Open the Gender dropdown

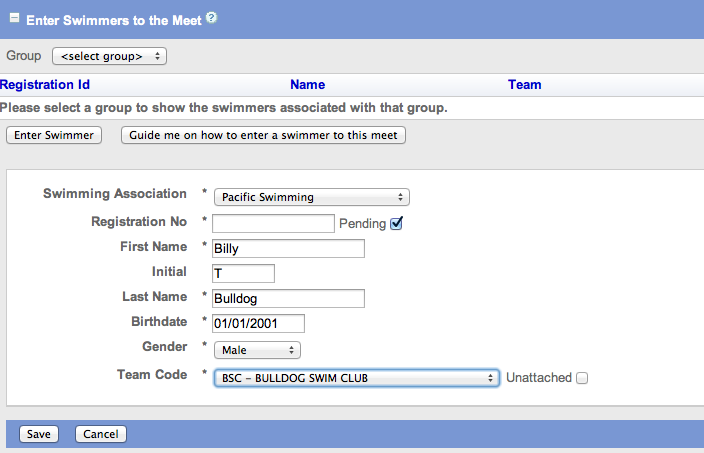tap(257, 350)
